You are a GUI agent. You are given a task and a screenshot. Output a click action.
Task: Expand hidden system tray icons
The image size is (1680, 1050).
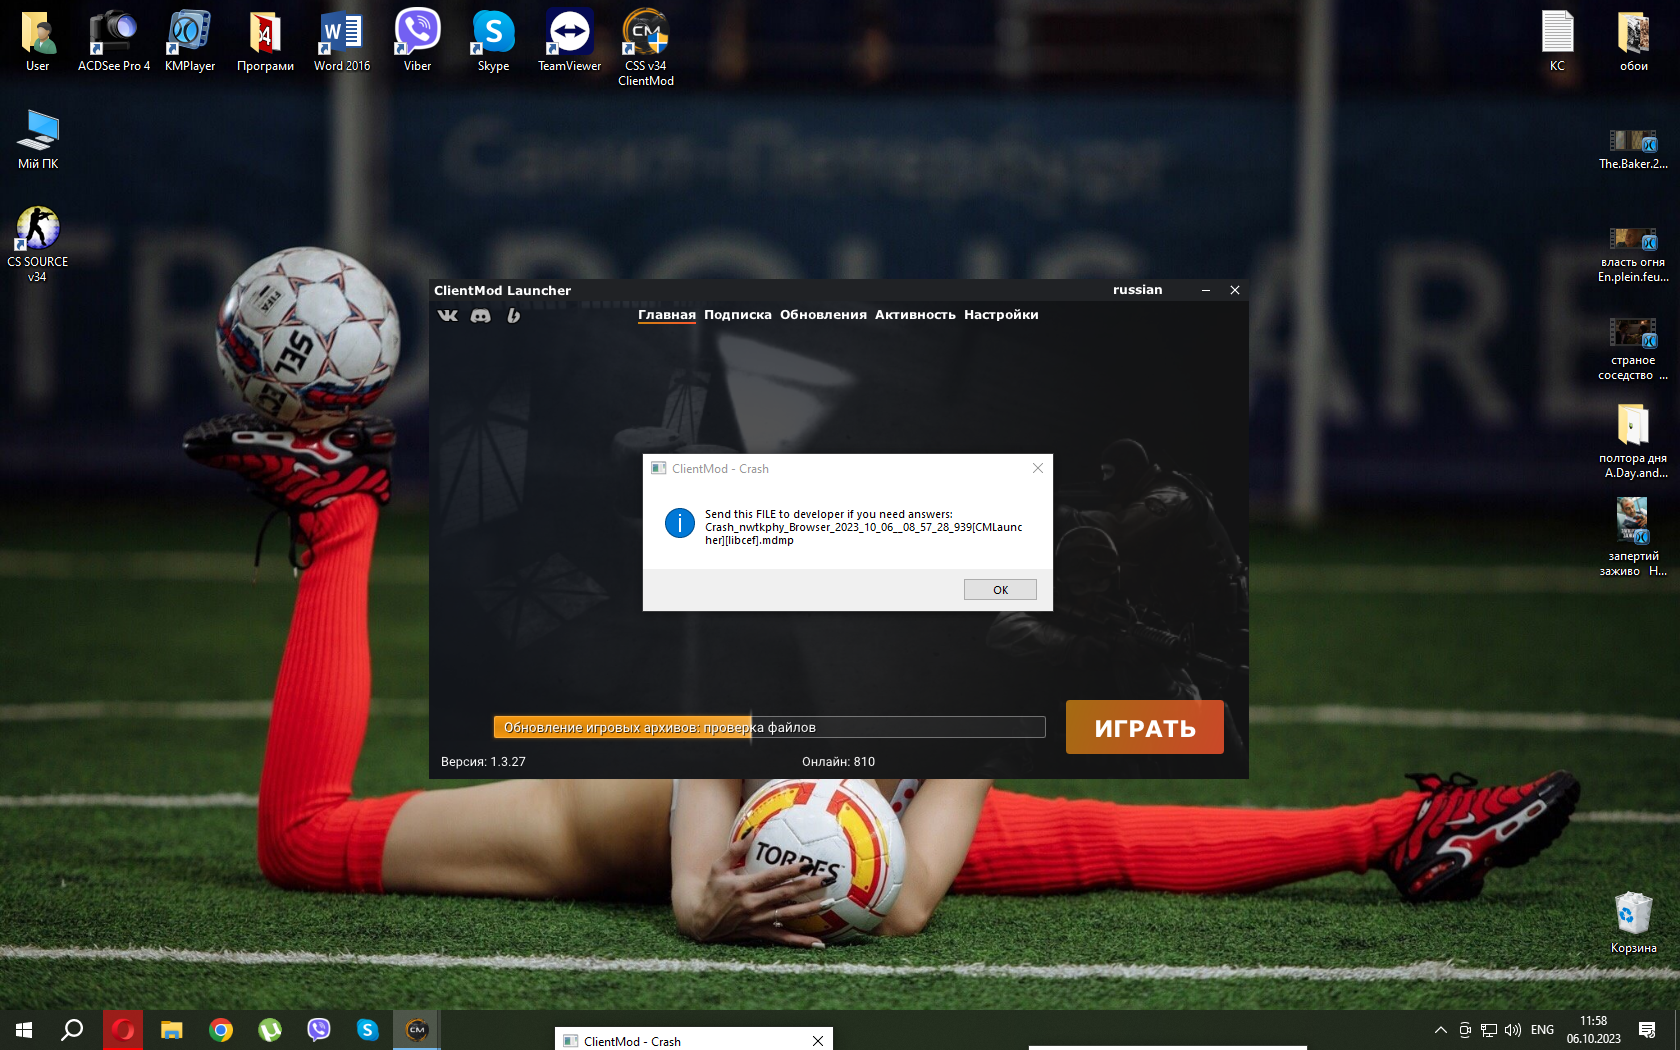tap(1440, 1029)
